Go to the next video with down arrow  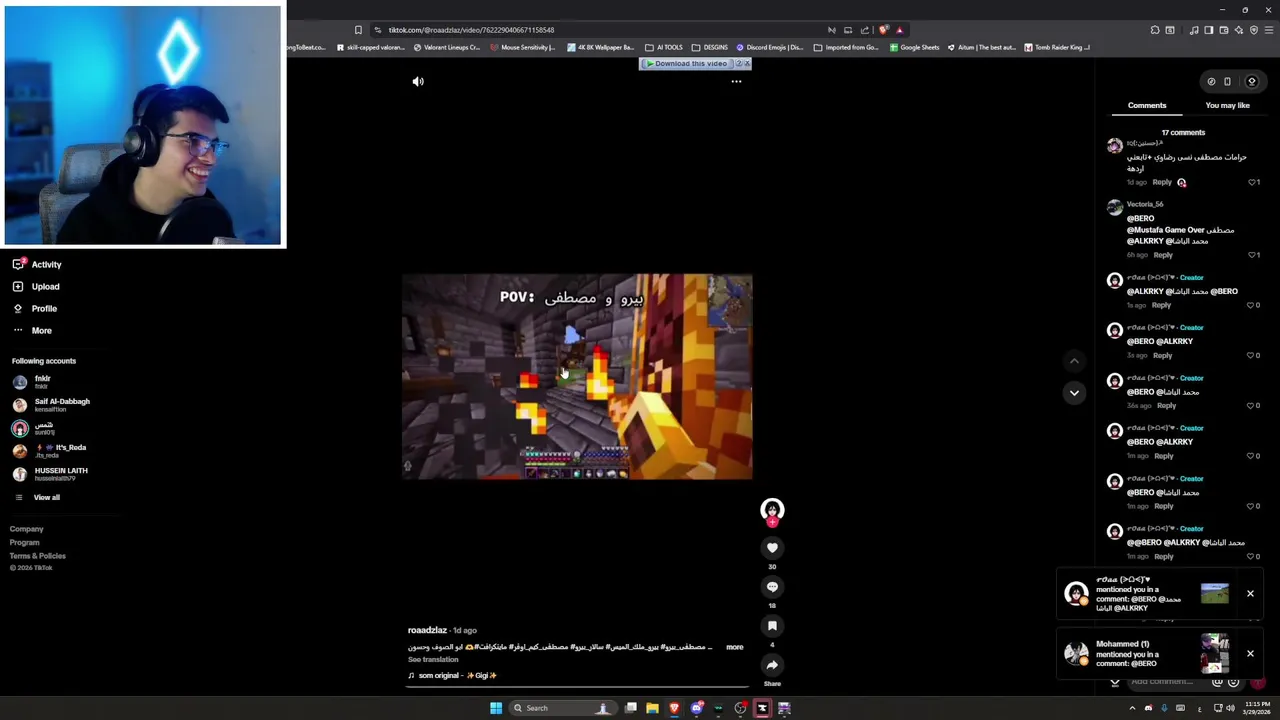1074,393
